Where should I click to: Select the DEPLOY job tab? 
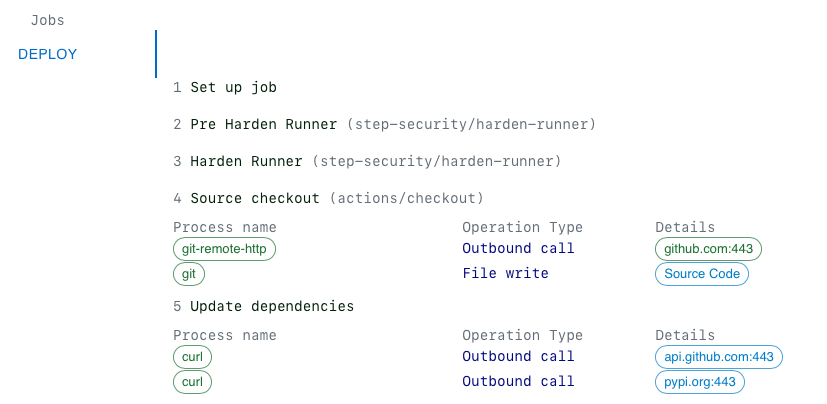point(48,54)
